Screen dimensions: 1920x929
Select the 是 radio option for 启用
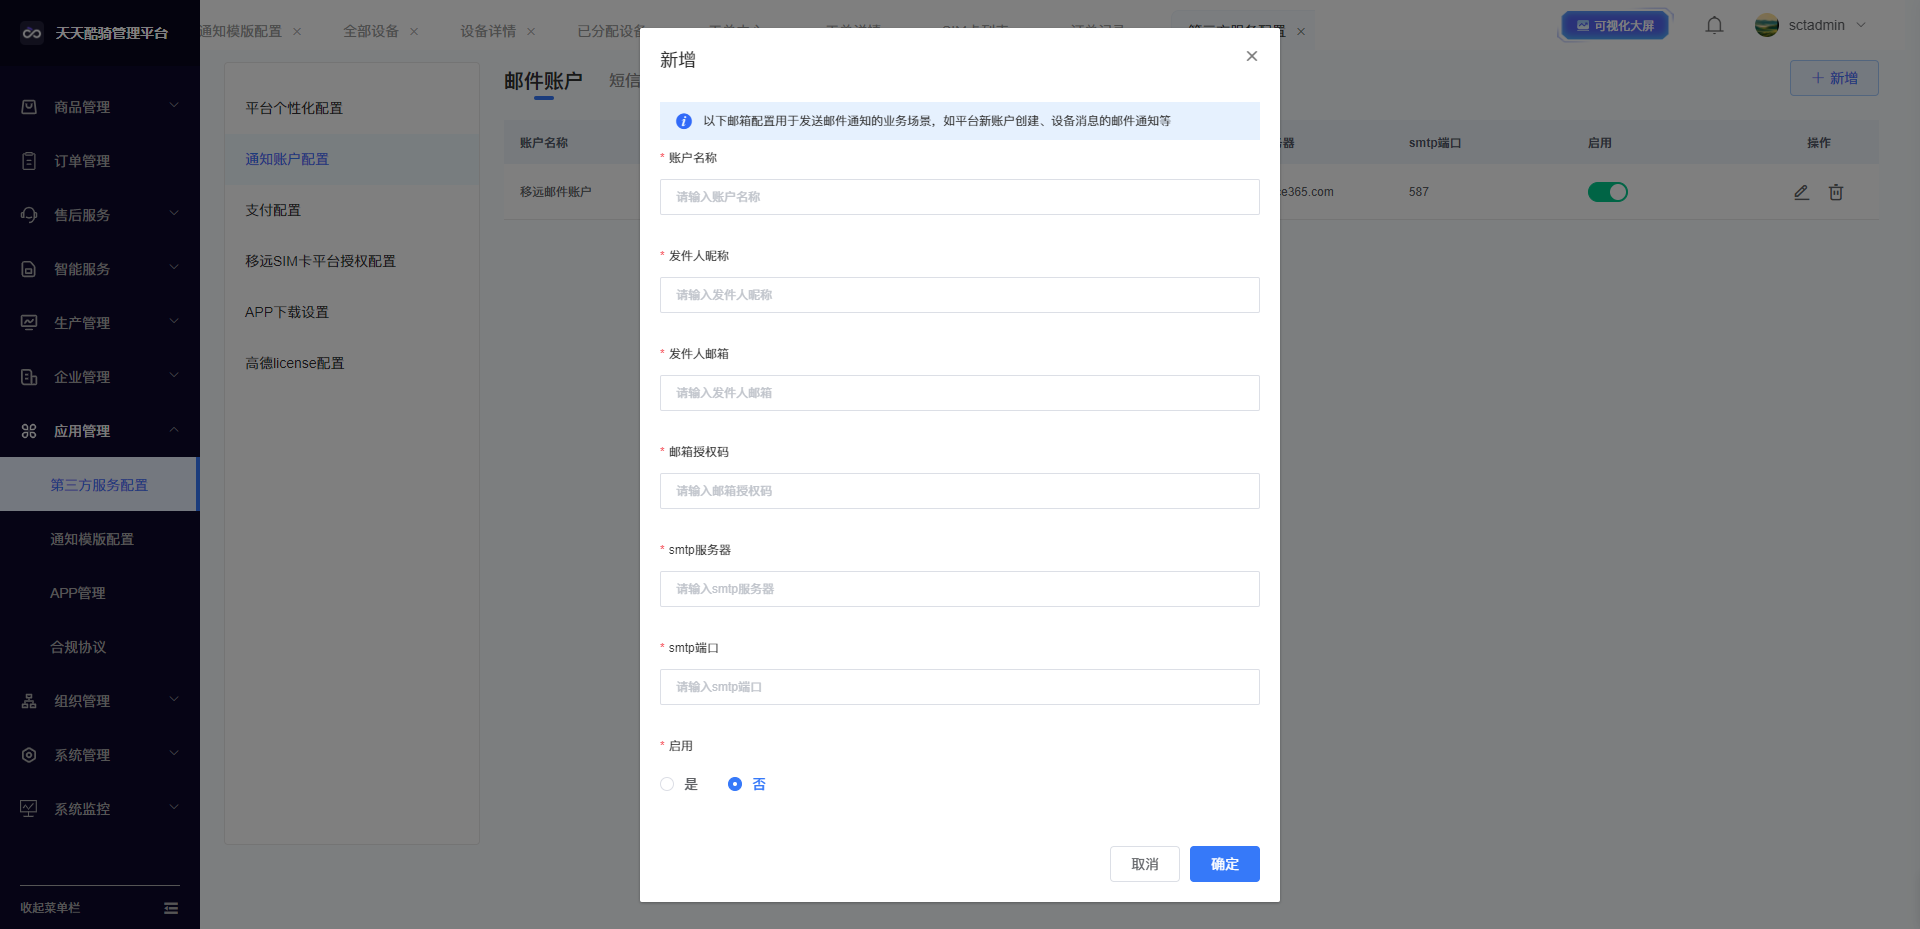(x=667, y=784)
